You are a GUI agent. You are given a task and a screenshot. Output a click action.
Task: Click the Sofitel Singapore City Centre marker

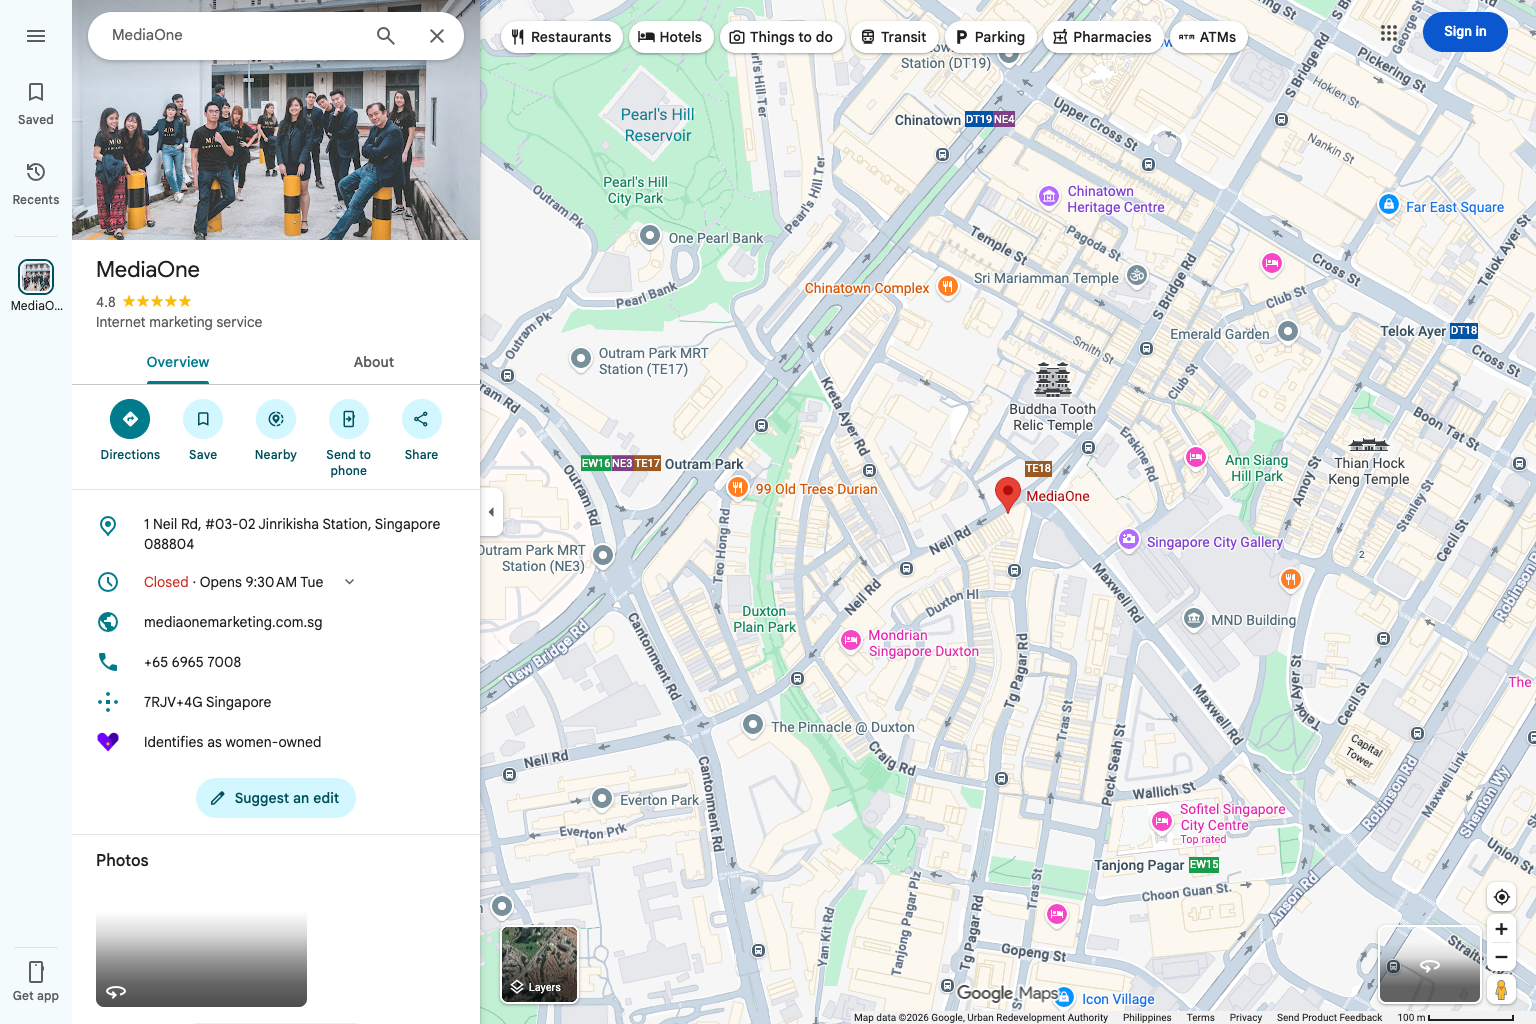pos(1162,822)
